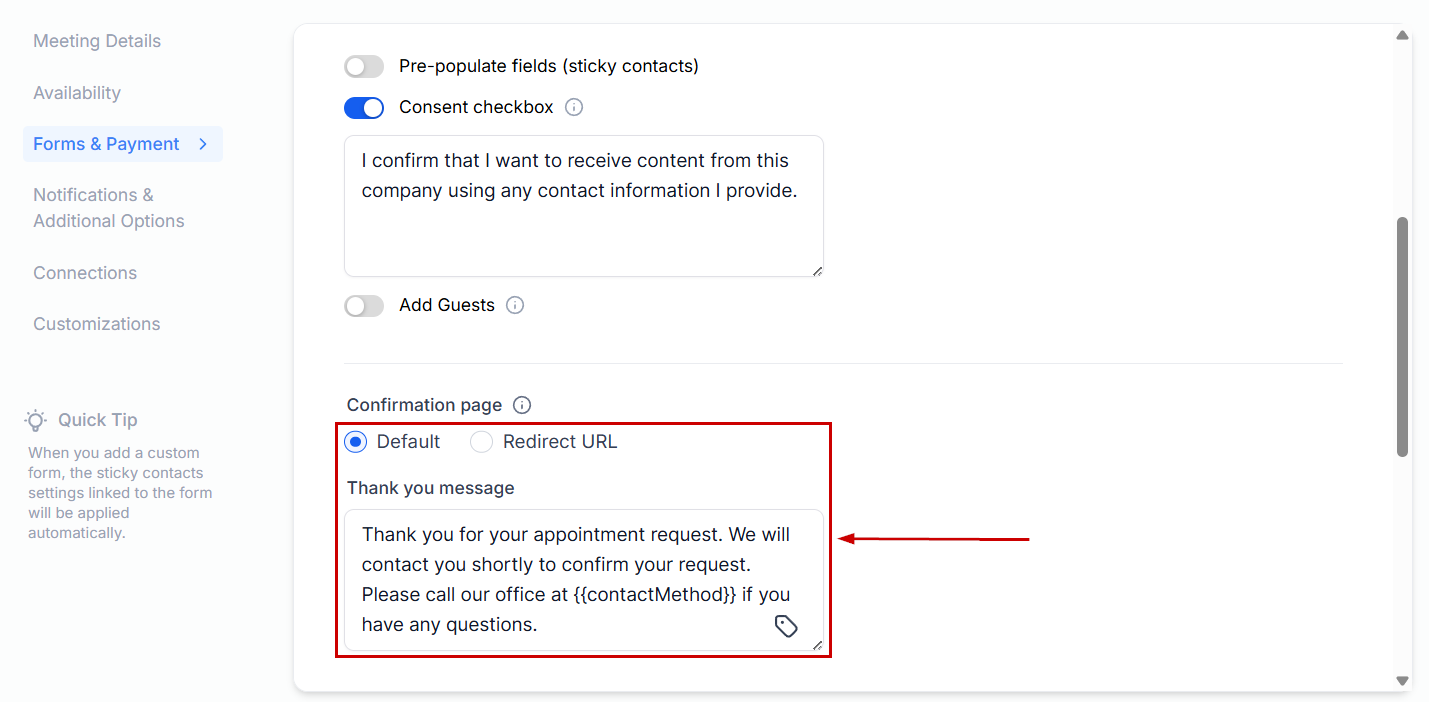
Task: Disable the Consent checkbox toggle
Action: [364, 107]
